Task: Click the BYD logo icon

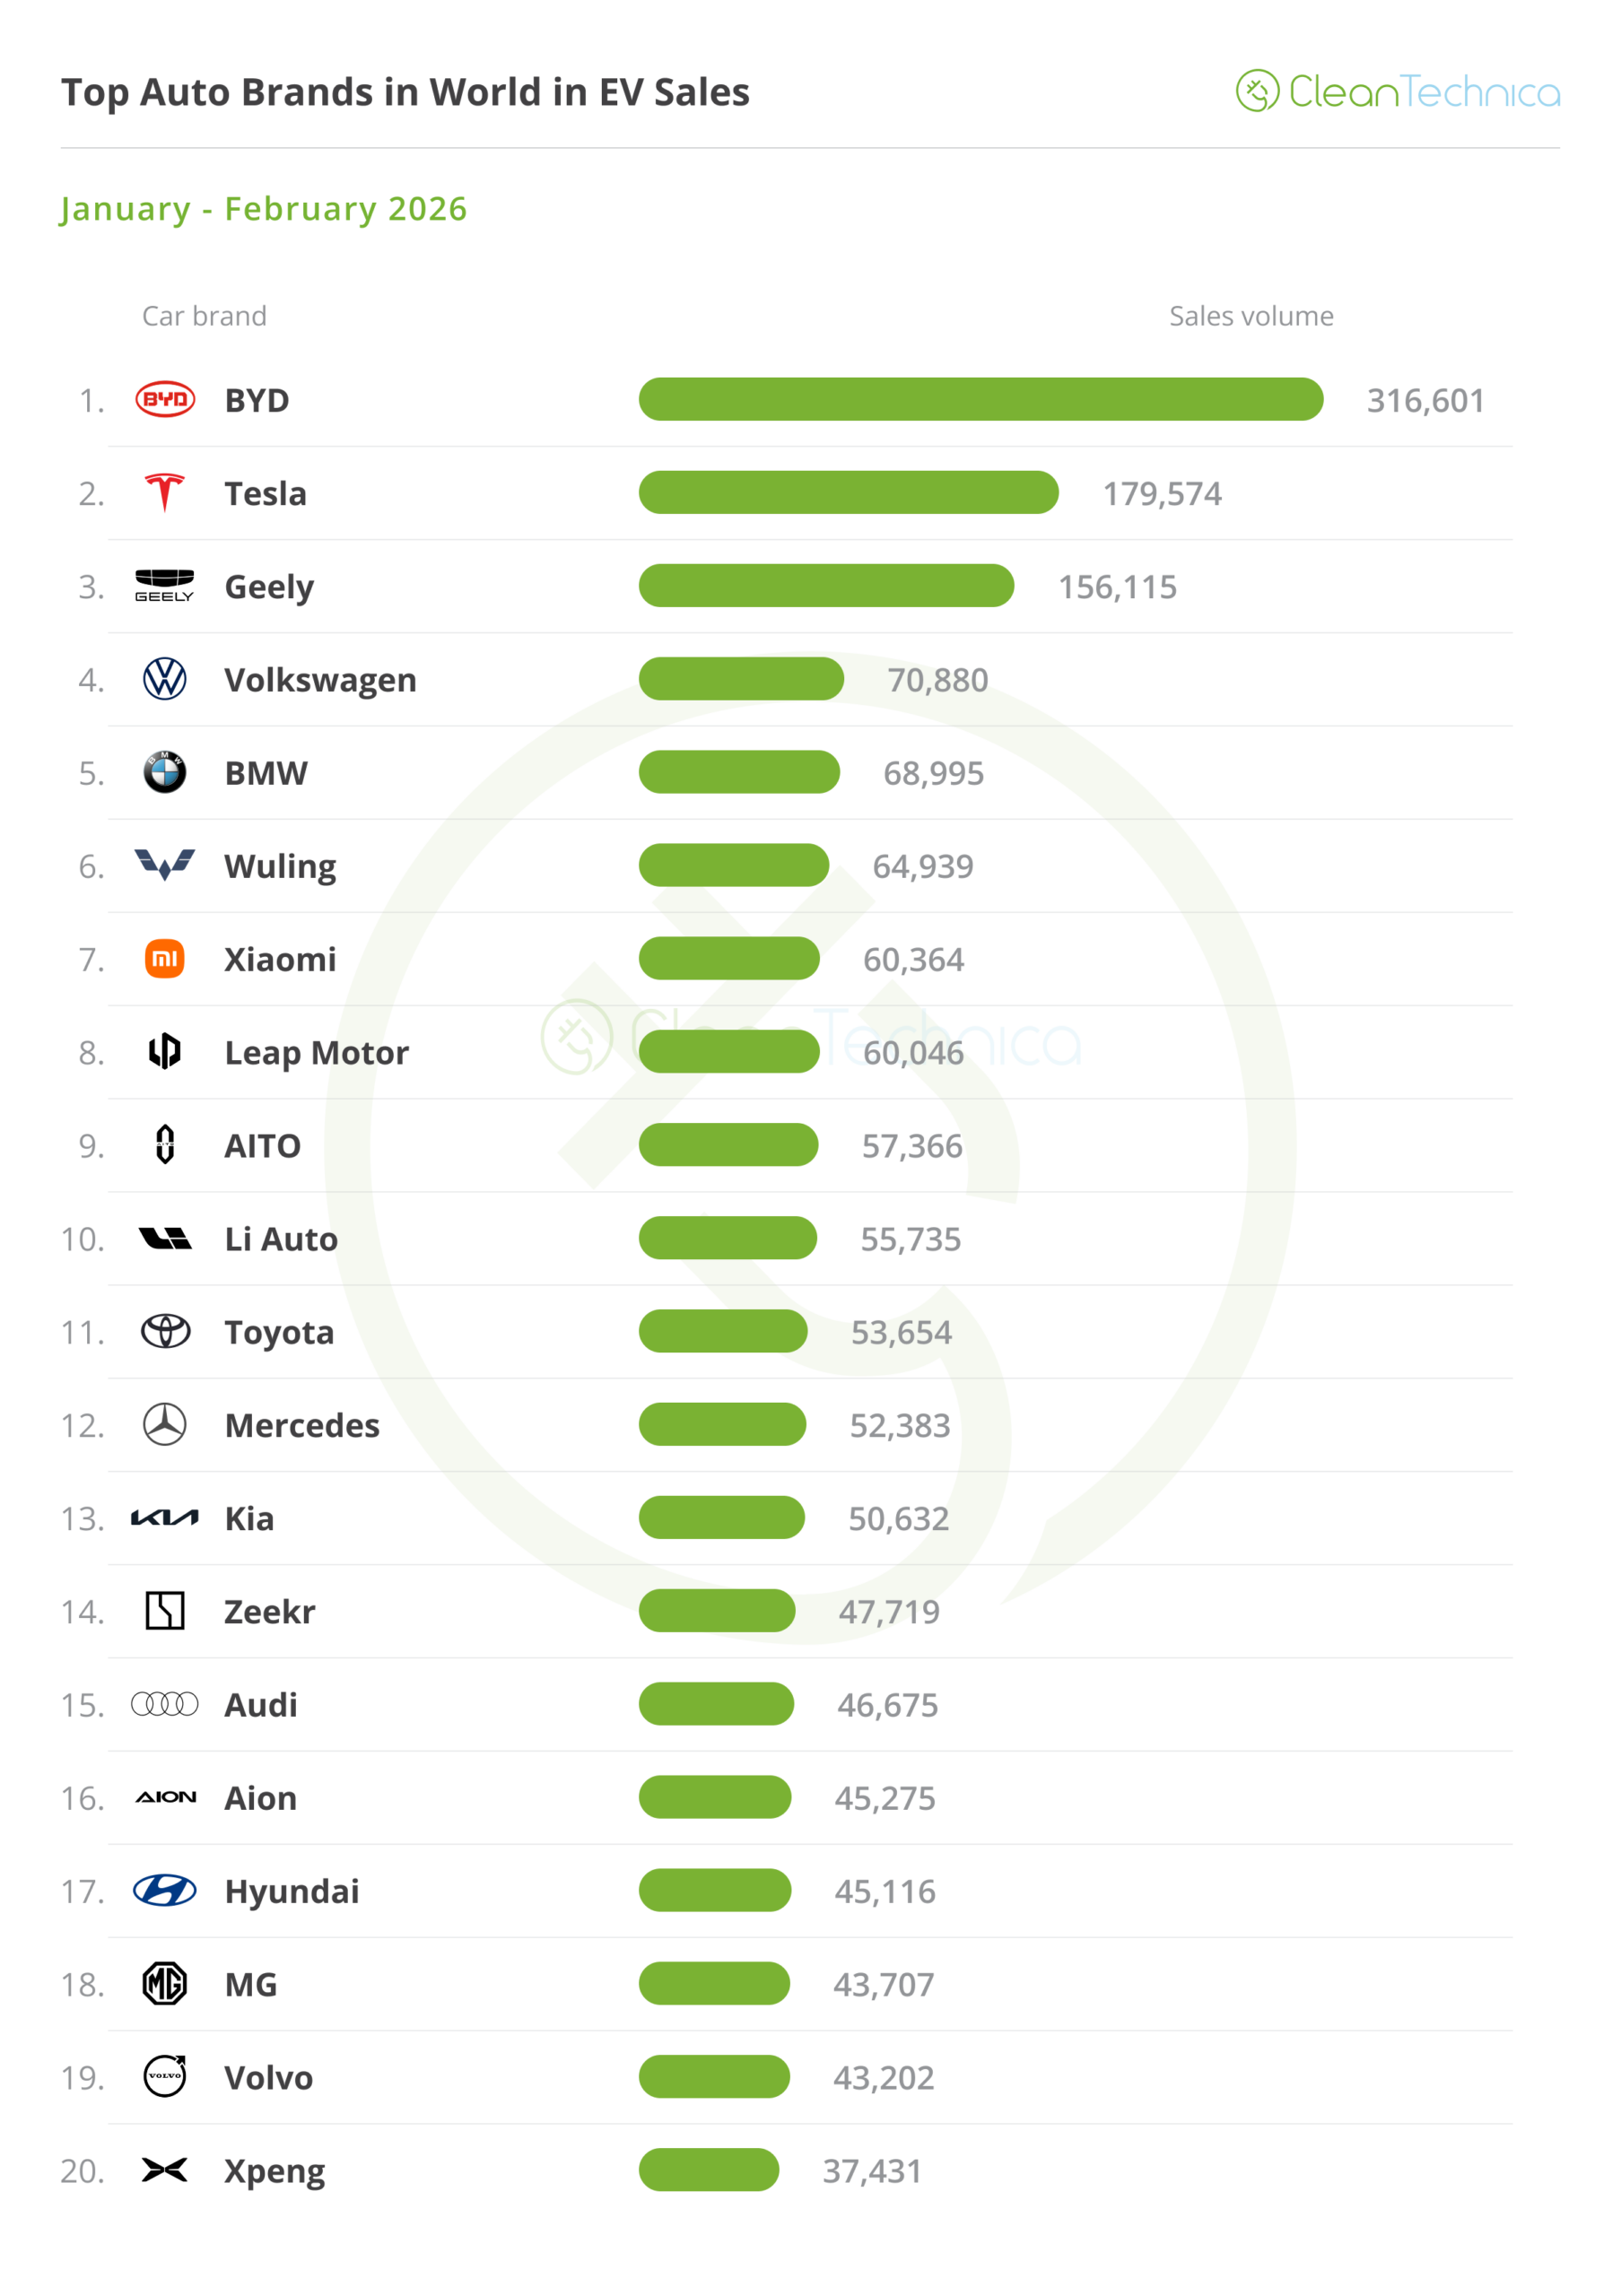Action: pyautogui.click(x=165, y=400)
